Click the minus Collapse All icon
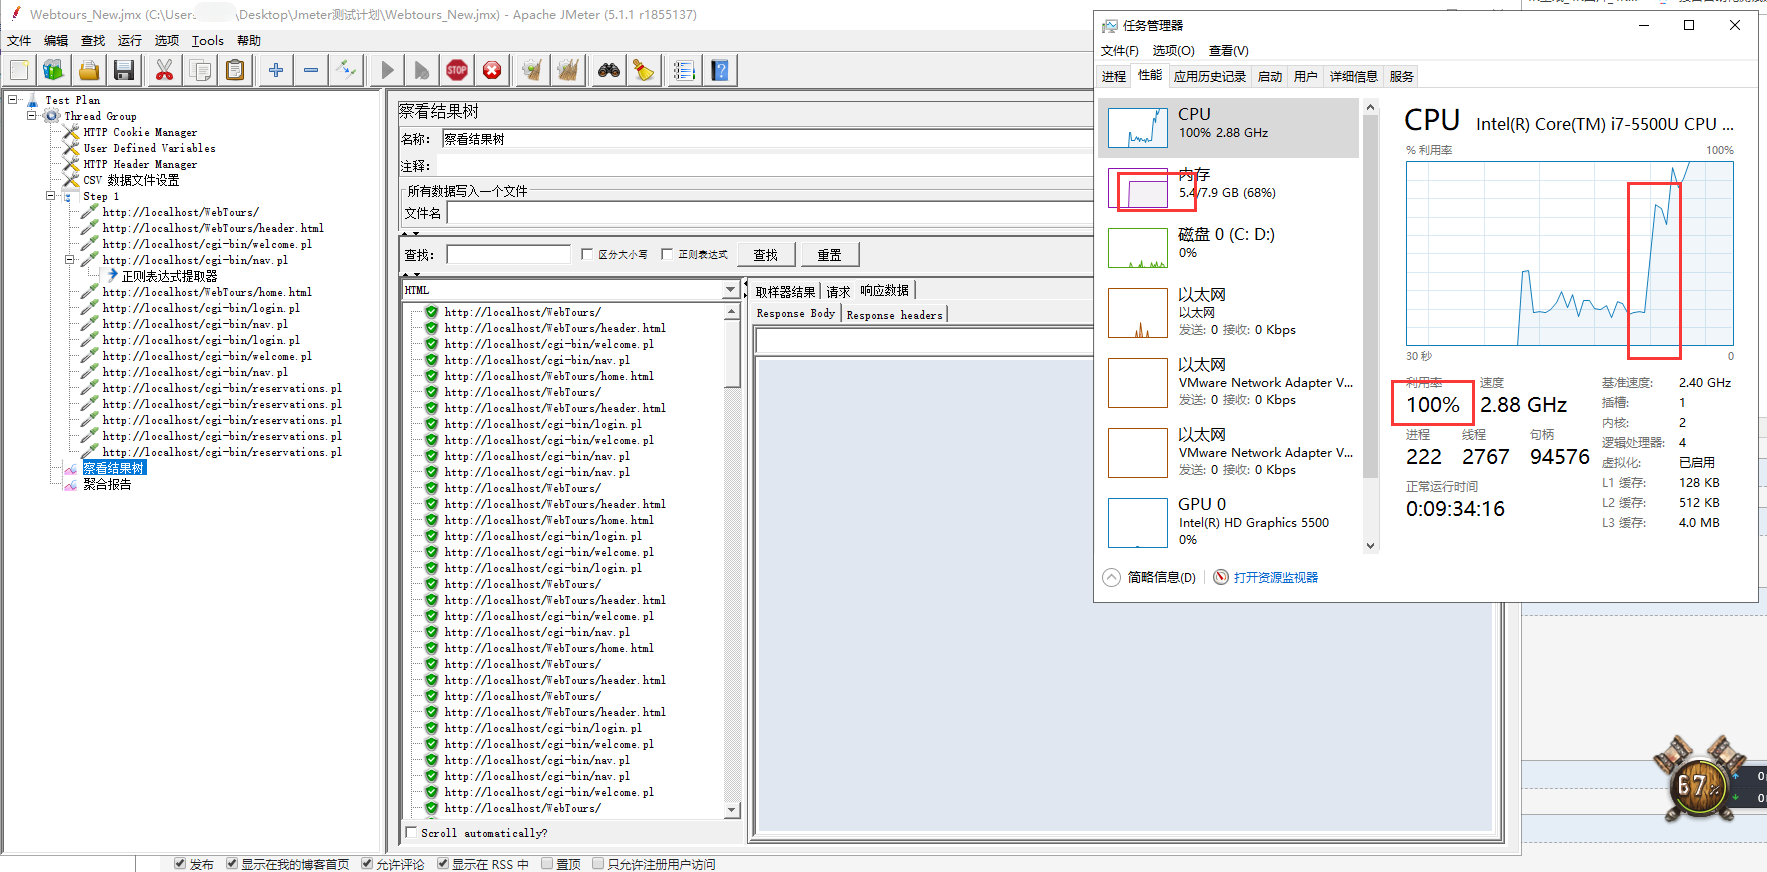The image size is (1767, 872). pyautogui.click(x=311, y=70)
